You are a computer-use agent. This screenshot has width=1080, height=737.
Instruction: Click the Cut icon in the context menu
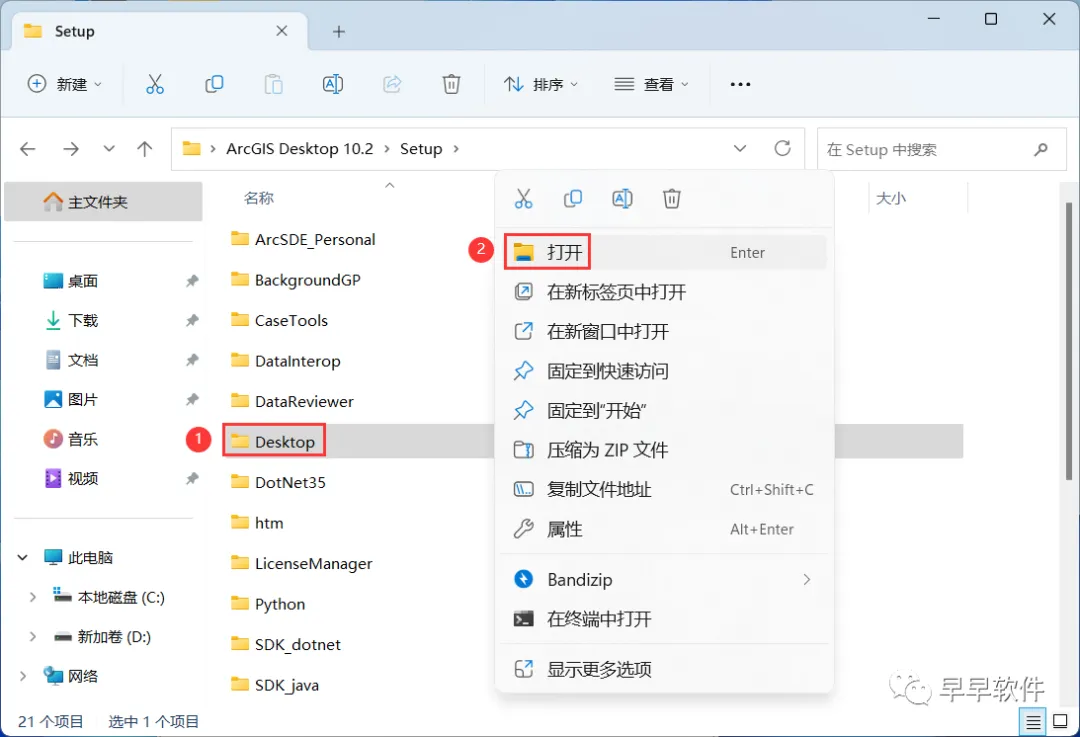point(523,199)
